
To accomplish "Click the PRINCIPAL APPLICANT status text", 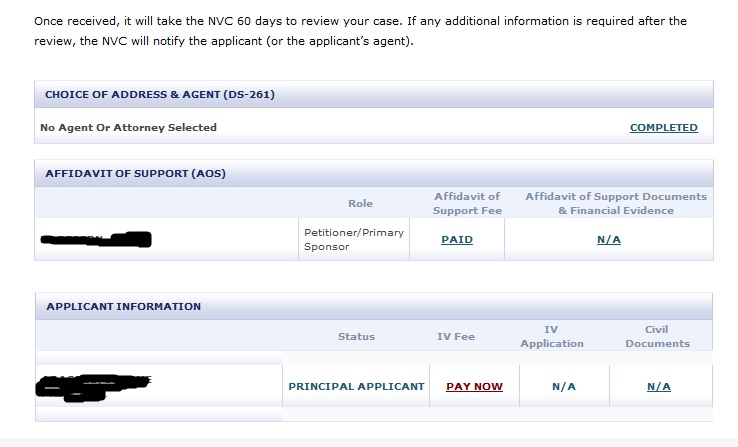I will coord(356,387).
